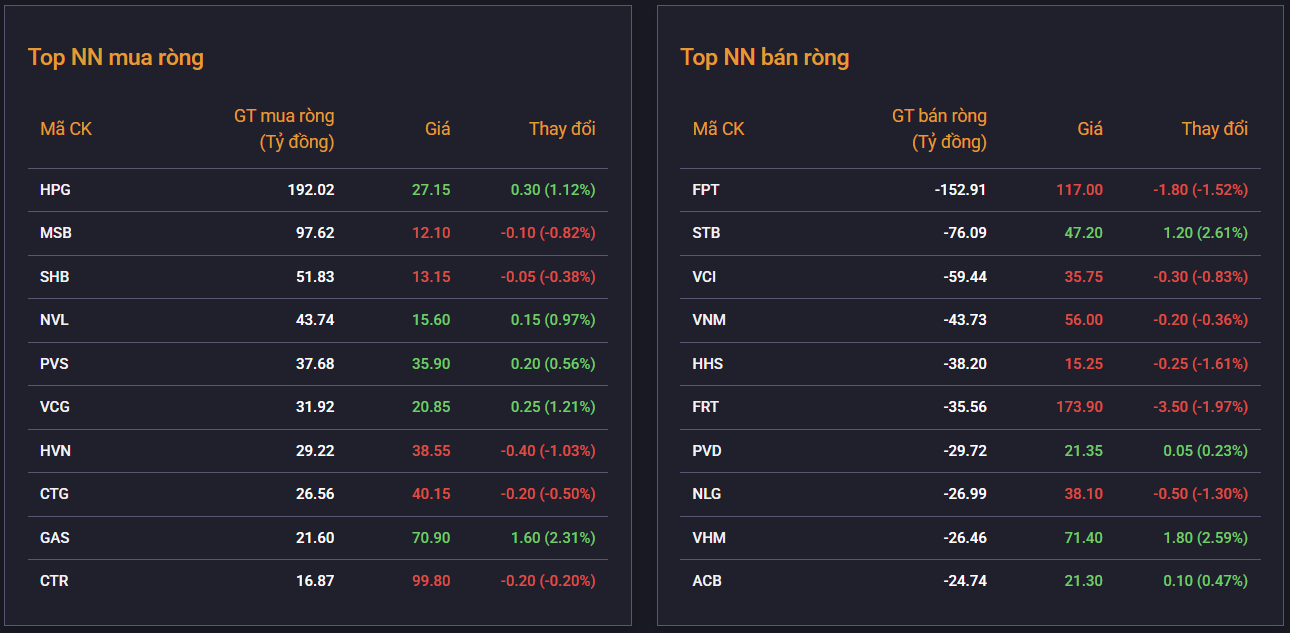Select STB net sell value -76.09

click(964, 233)
